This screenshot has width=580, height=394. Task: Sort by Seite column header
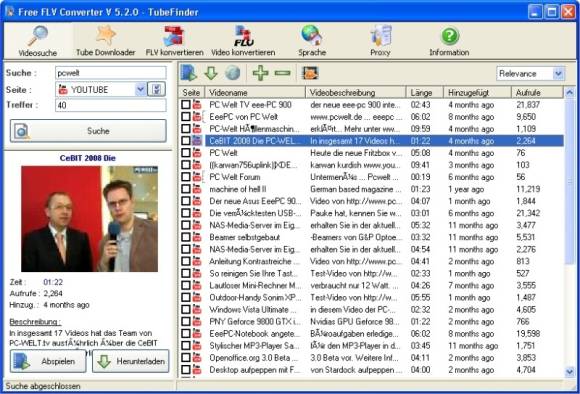pyautogui.click(x=191, y=92)
